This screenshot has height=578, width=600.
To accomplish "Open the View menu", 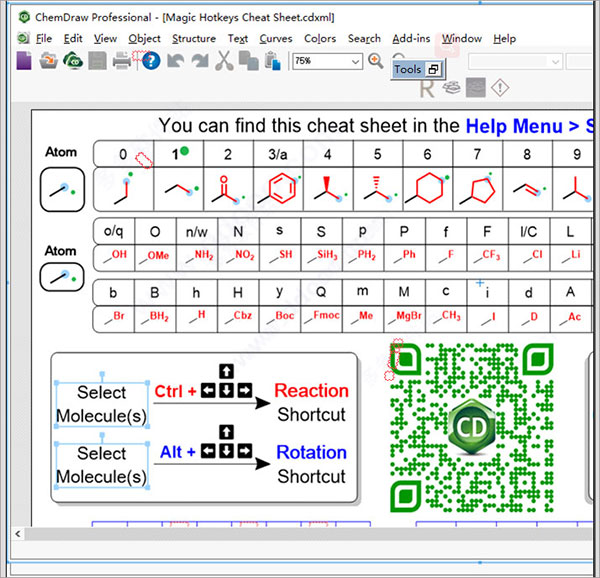I will tap(105, 39).
